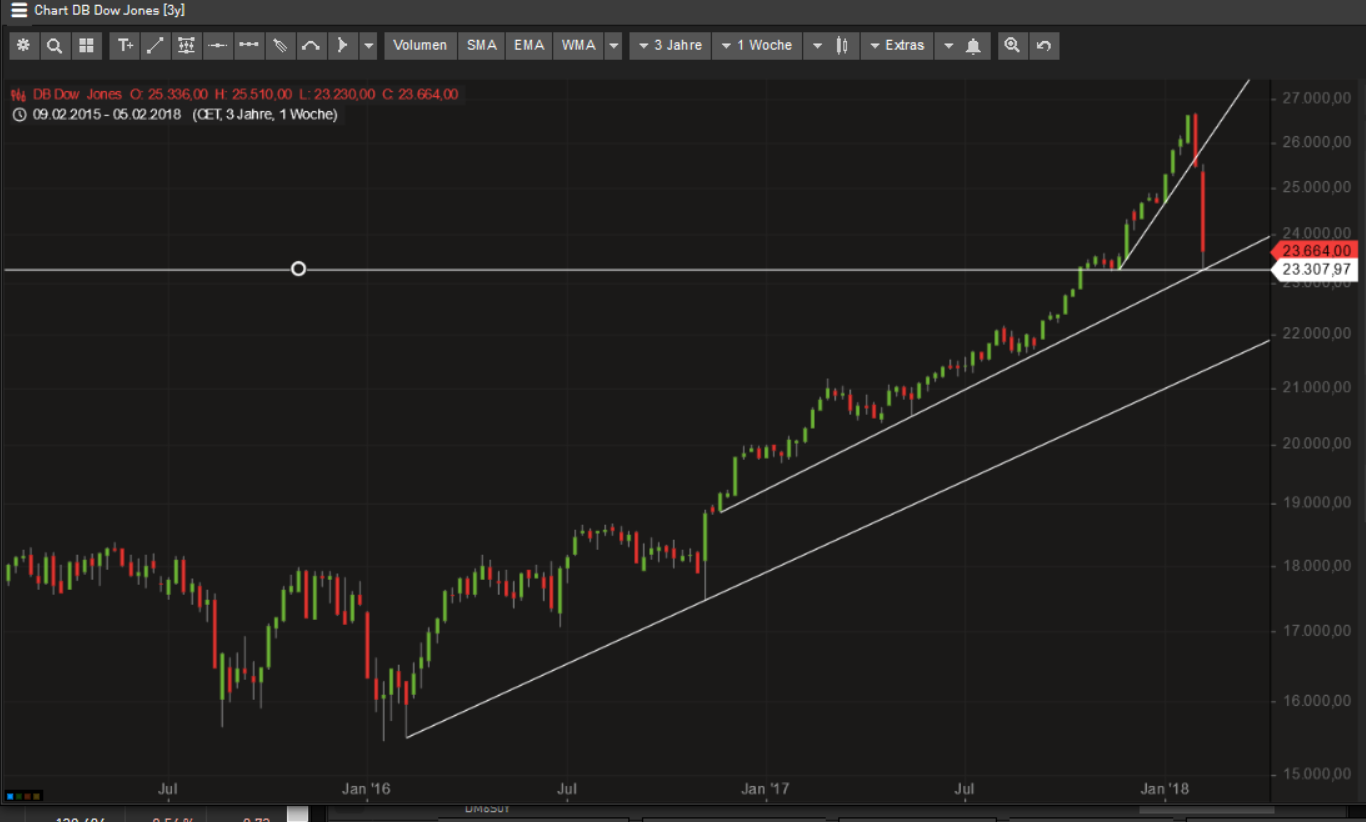This screenshot has height=822, width=1366.
Task: Open the Extras menu
Action: 896,46
